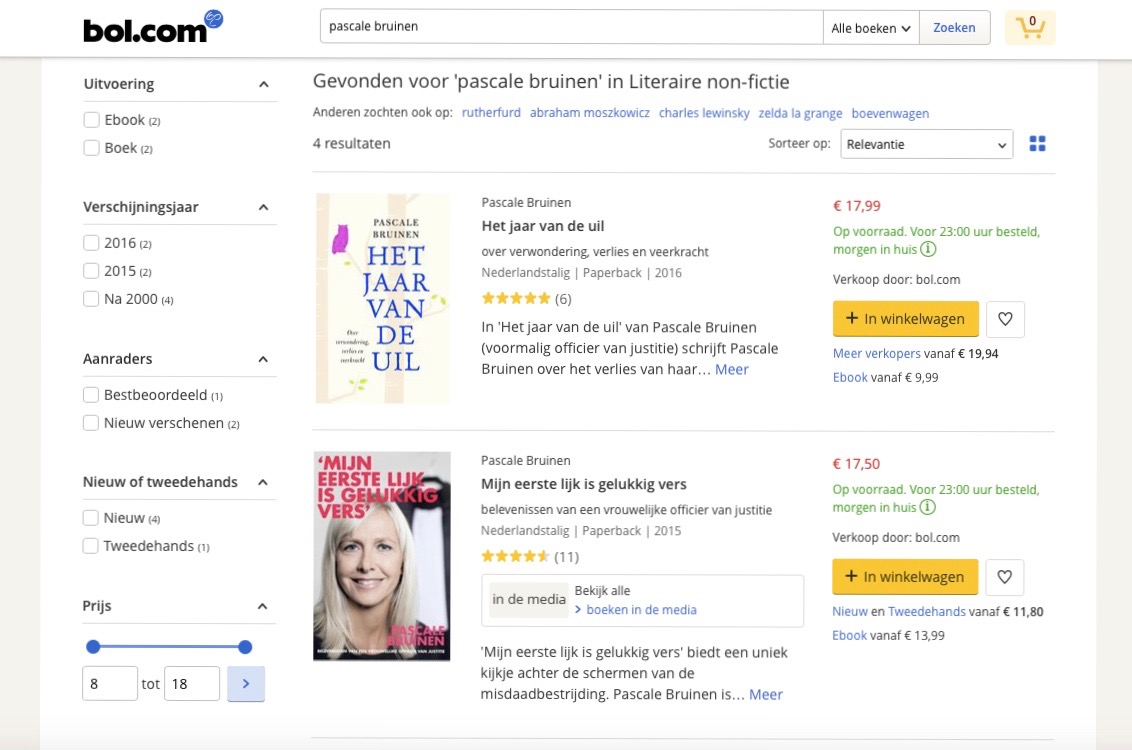The width and height of the screenshot is (1132, 750).
Task: Click the right price slider handle
Action: click(x=245, y=647)
